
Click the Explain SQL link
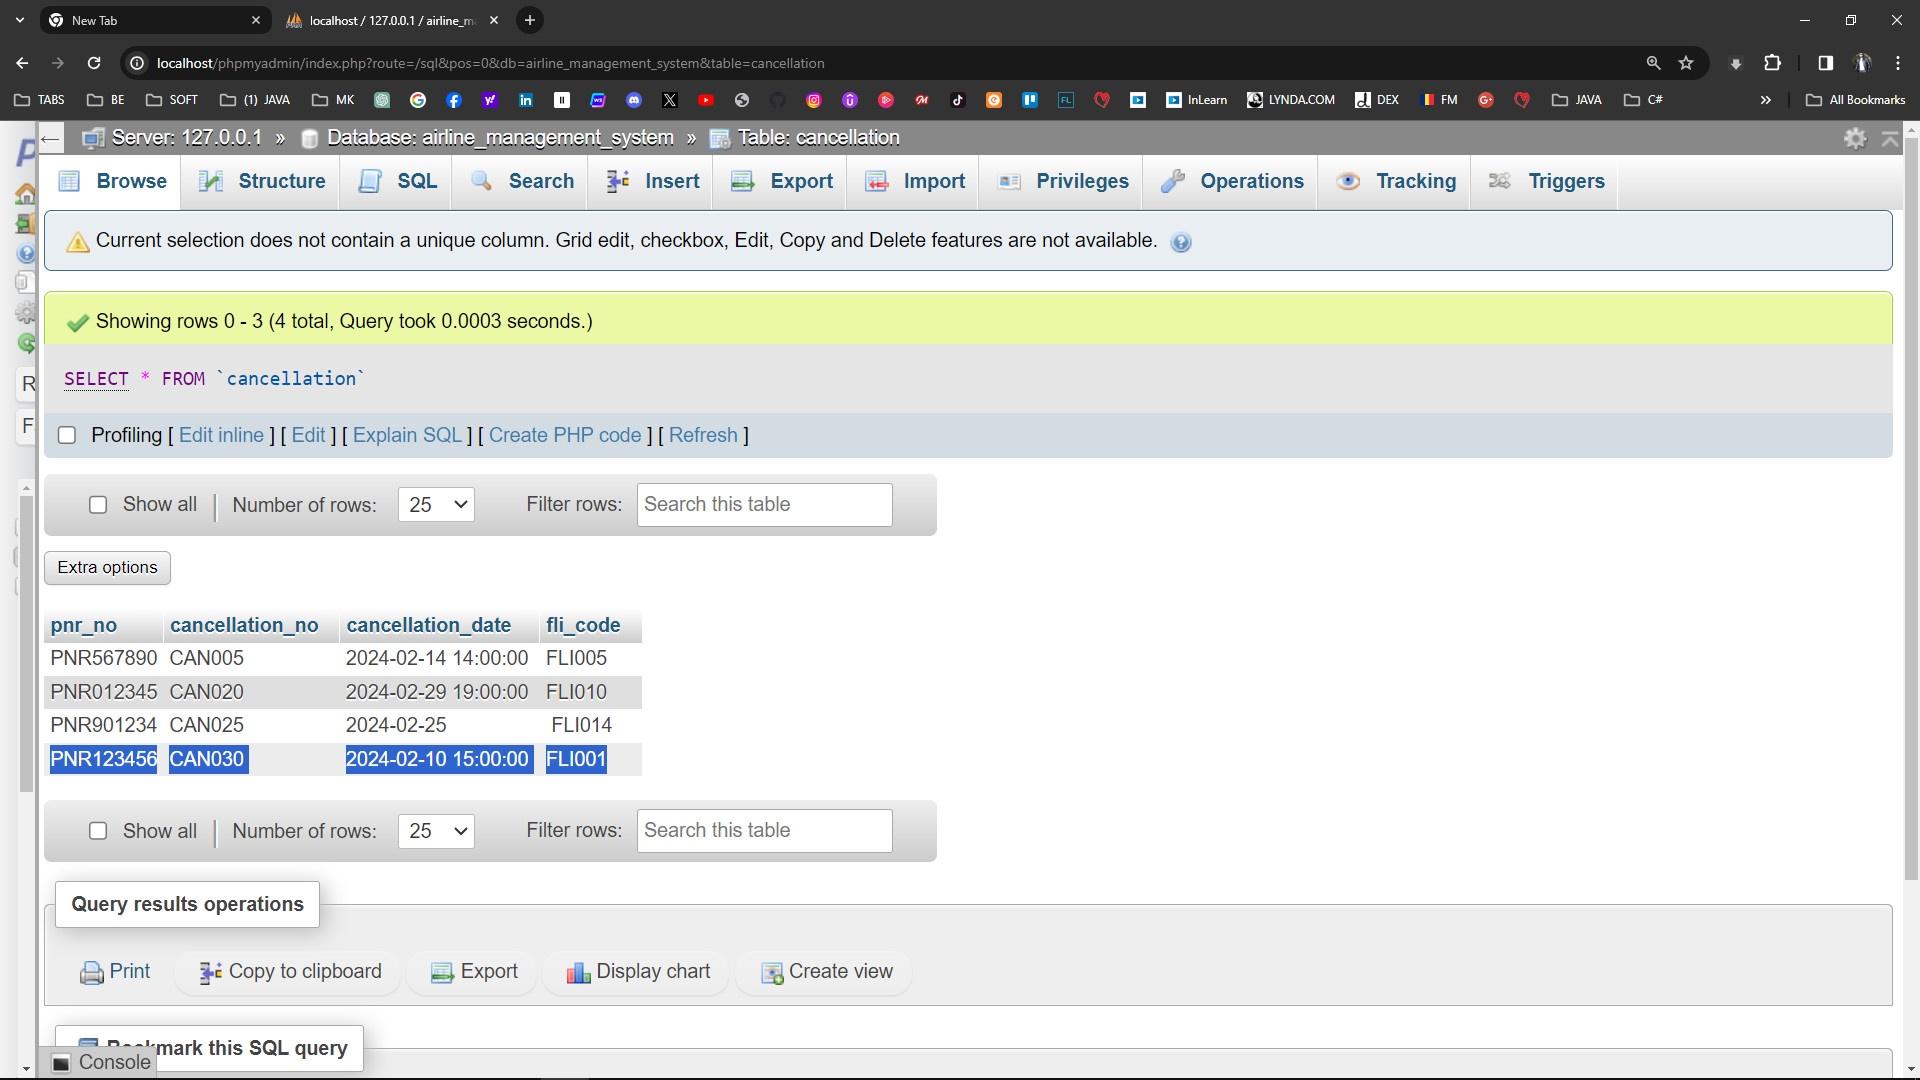click(407, 435)
